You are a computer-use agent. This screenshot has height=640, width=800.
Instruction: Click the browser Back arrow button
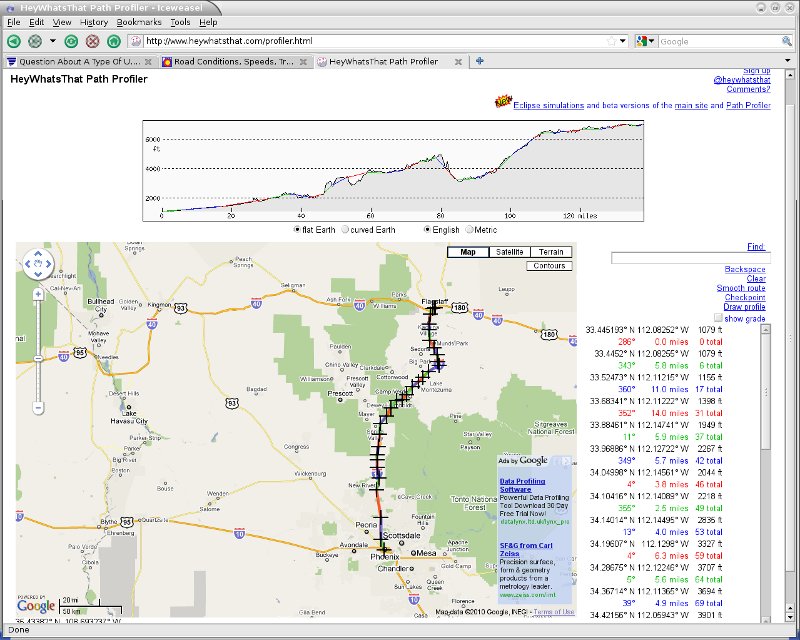(14, 41)
